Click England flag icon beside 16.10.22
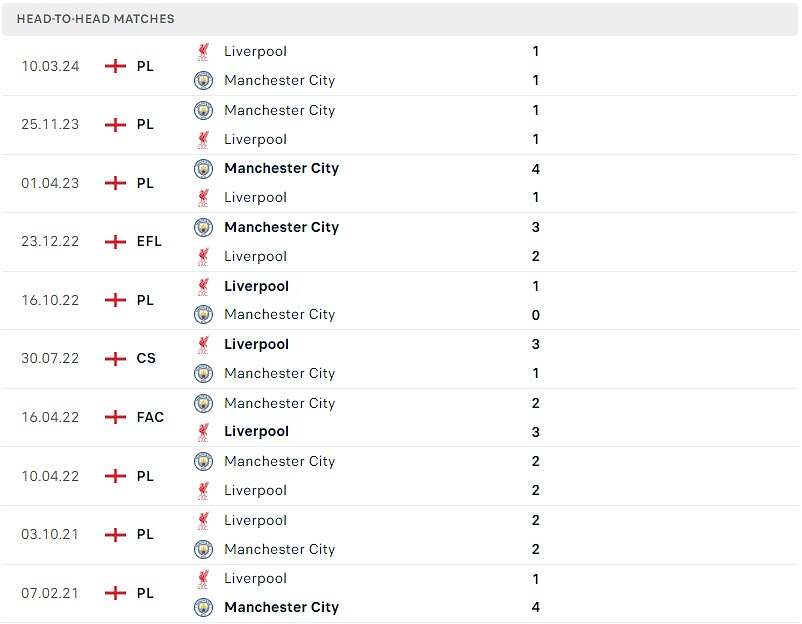The image size is (802, 624). click(x=115, y=300)
